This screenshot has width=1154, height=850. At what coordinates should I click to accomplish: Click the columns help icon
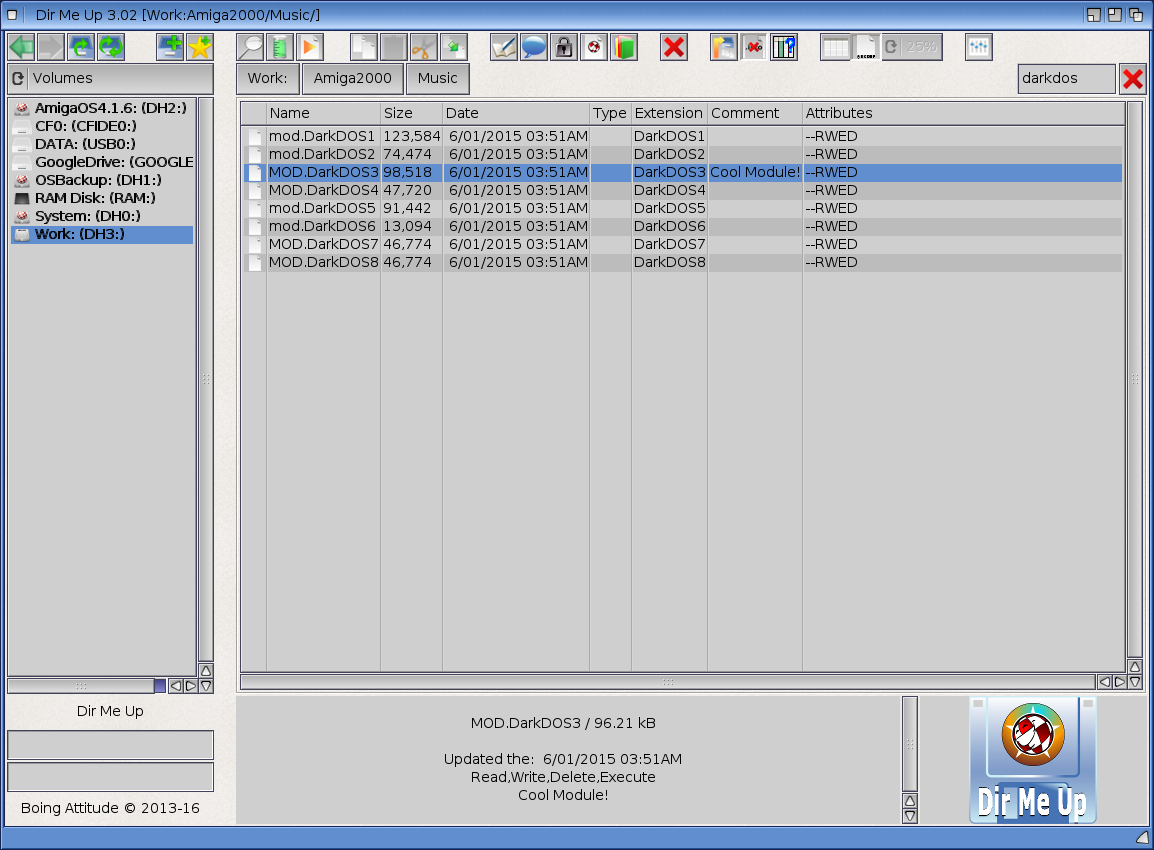tap(784, 47)
